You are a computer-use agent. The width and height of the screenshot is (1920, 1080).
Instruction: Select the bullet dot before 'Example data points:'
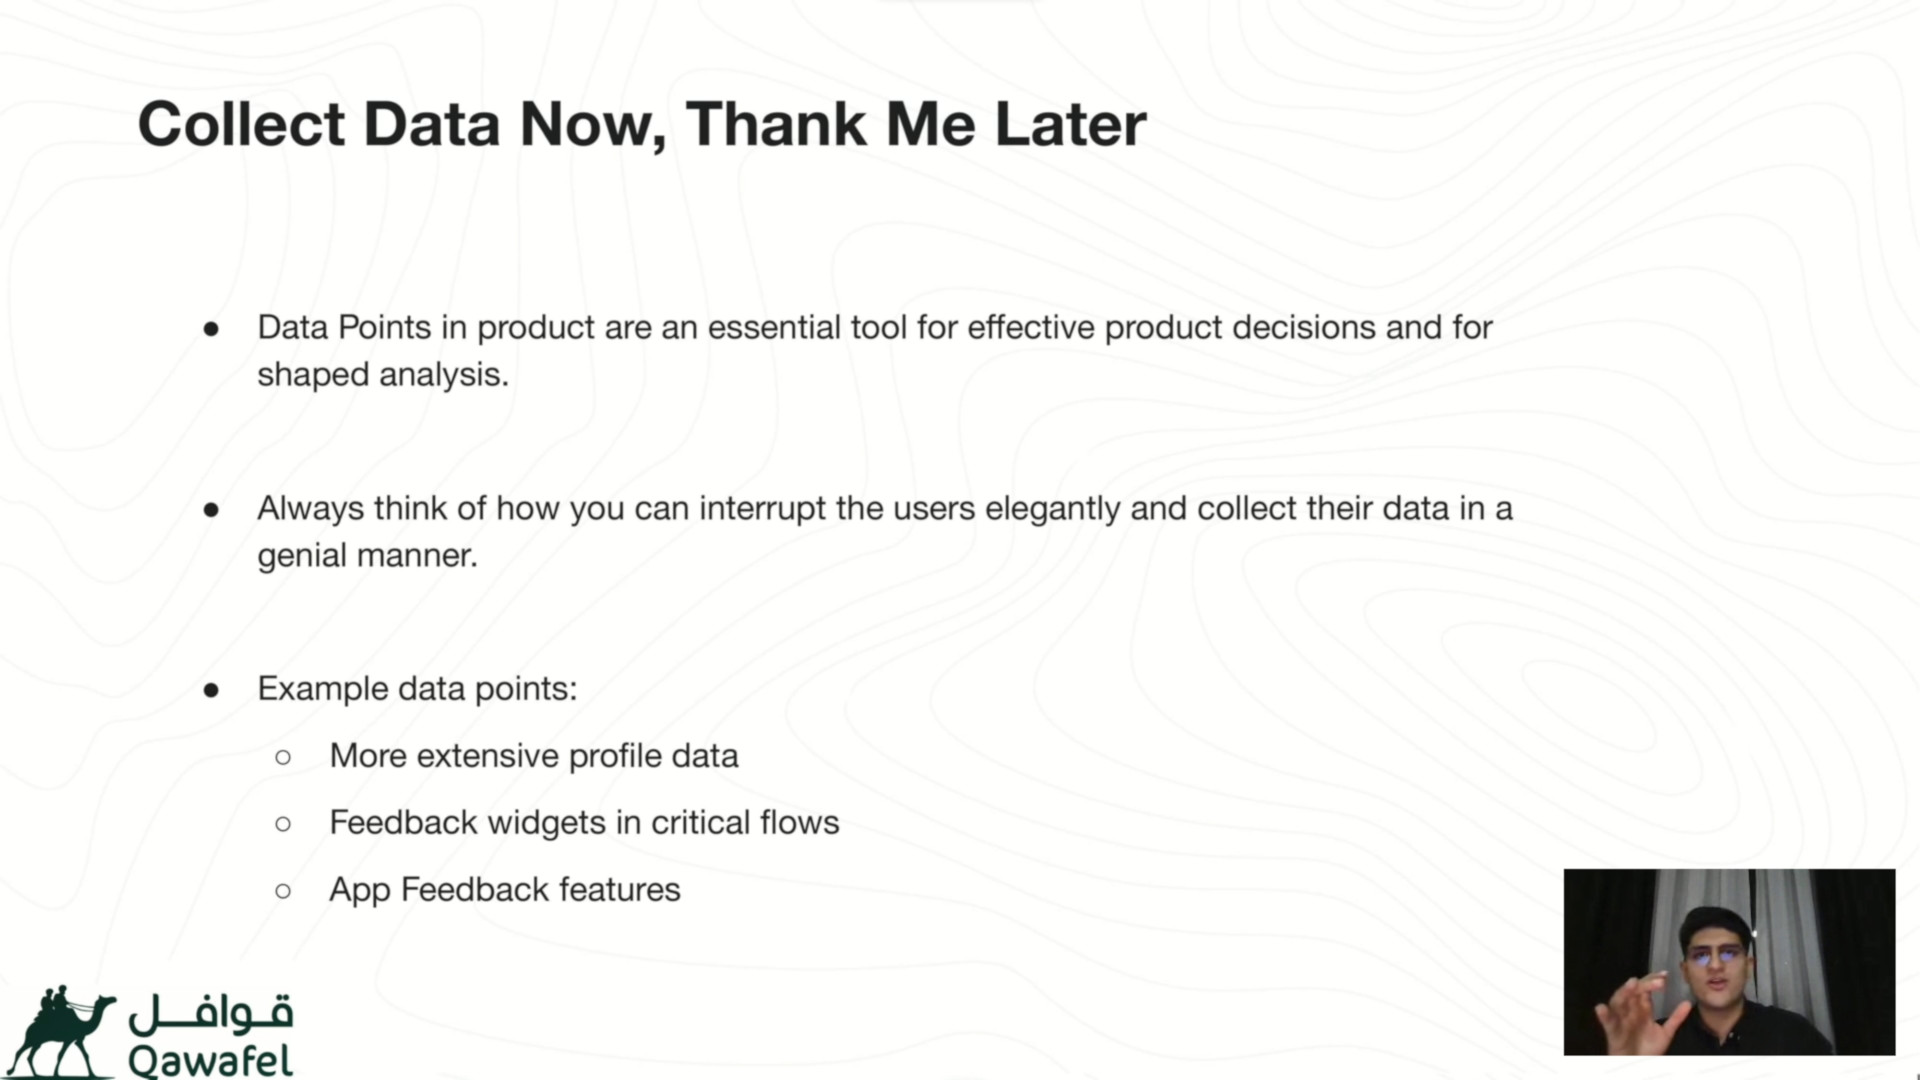click(211, 690)
